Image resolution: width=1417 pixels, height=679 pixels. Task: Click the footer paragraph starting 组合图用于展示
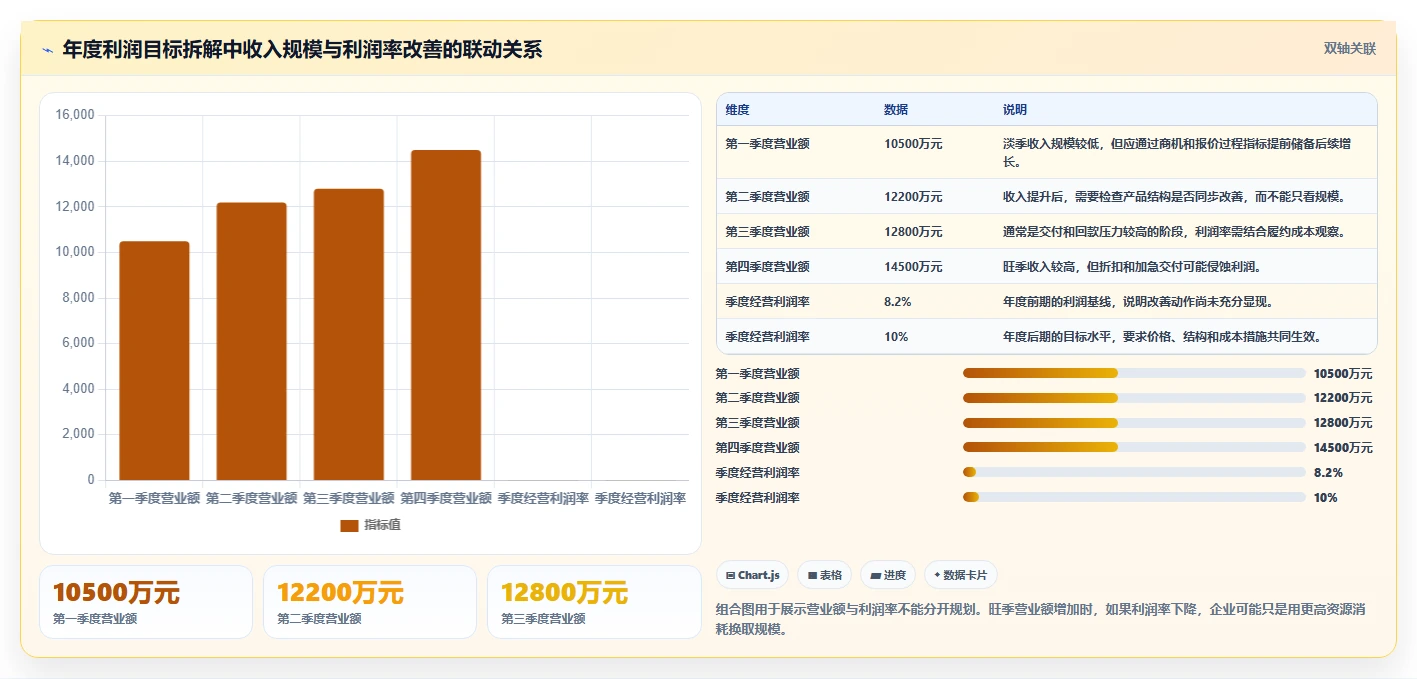pyautogui.click(x=1041, y=619)
